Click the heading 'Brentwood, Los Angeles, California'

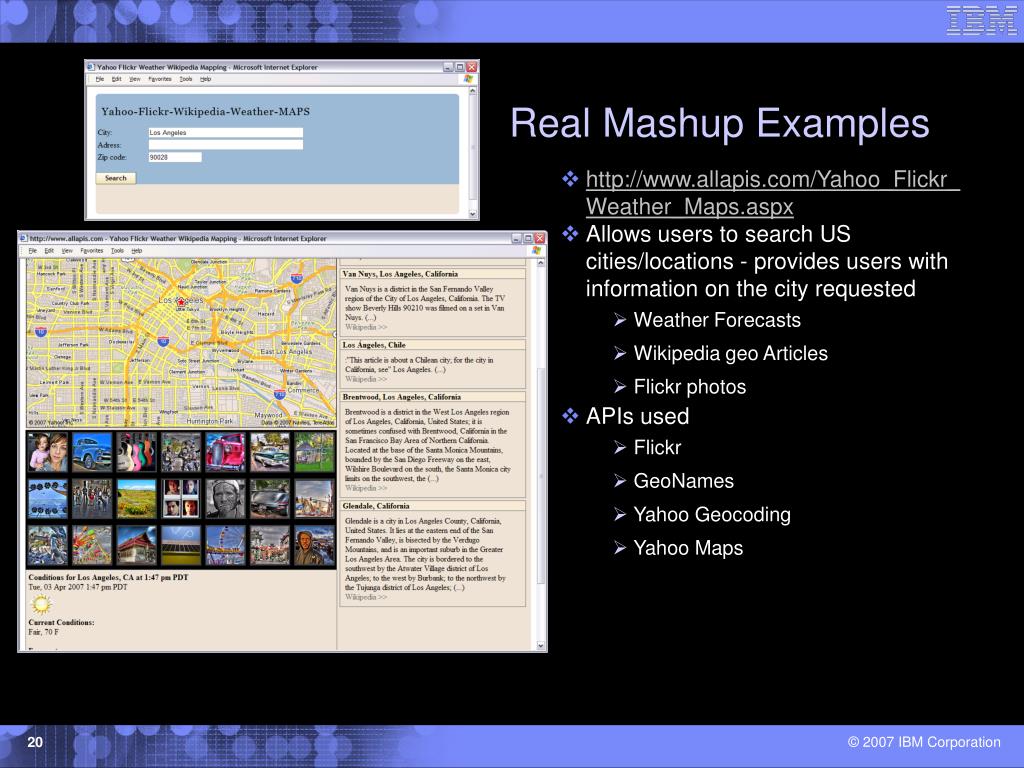click(402, 397)
